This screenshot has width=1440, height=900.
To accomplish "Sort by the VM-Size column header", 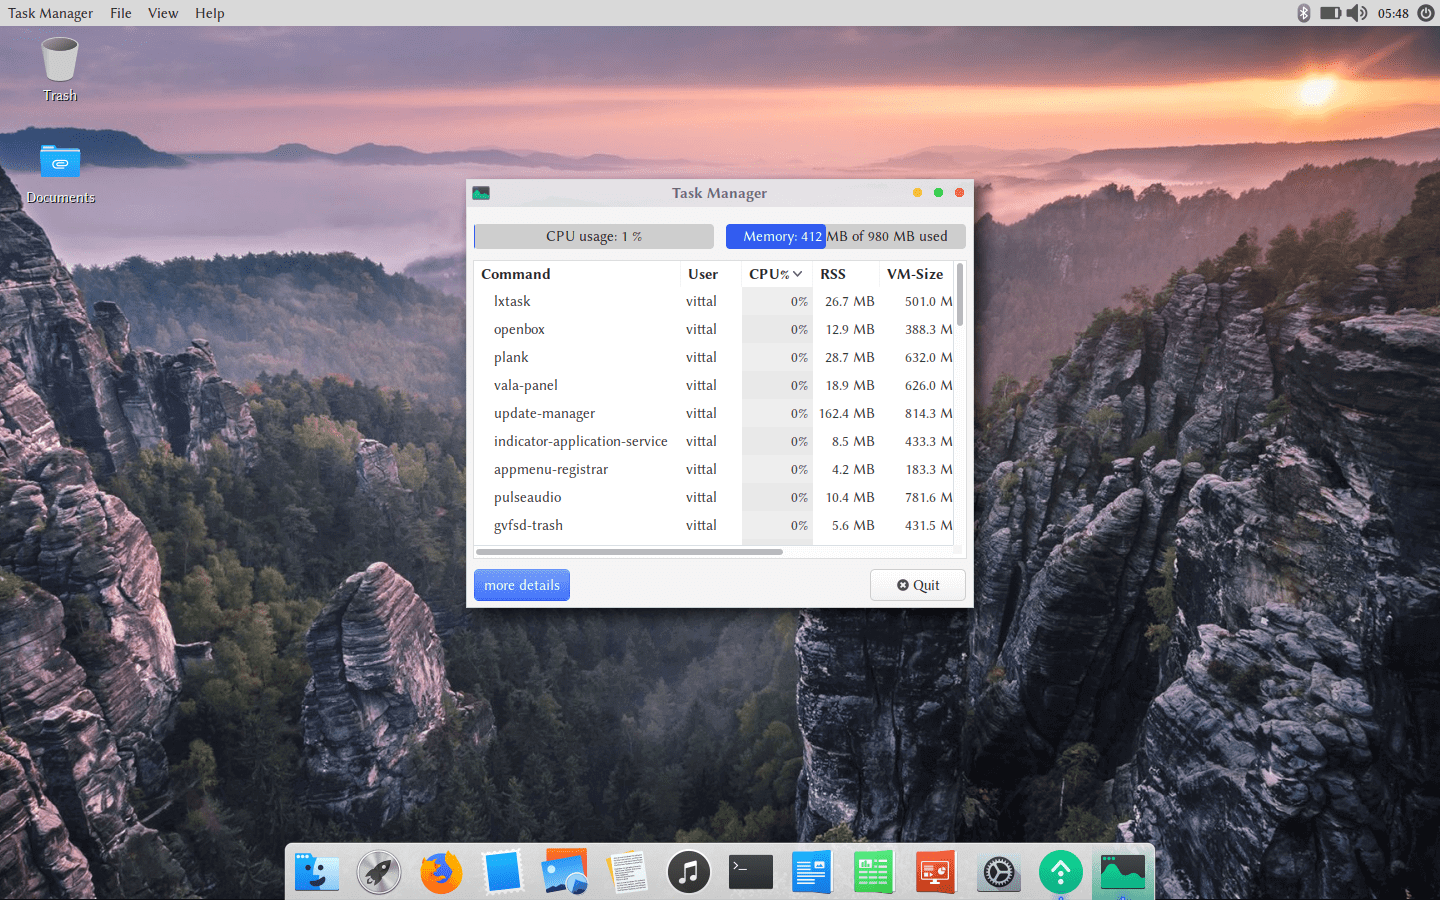I will pyautogui.click(x=915, y=274).
